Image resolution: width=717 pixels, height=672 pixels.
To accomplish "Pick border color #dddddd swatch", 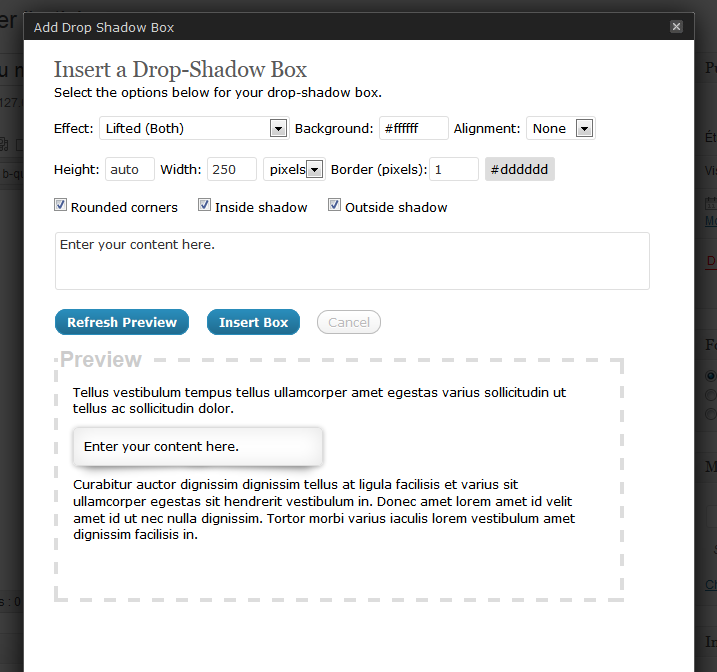I will [x=520, y=170].
